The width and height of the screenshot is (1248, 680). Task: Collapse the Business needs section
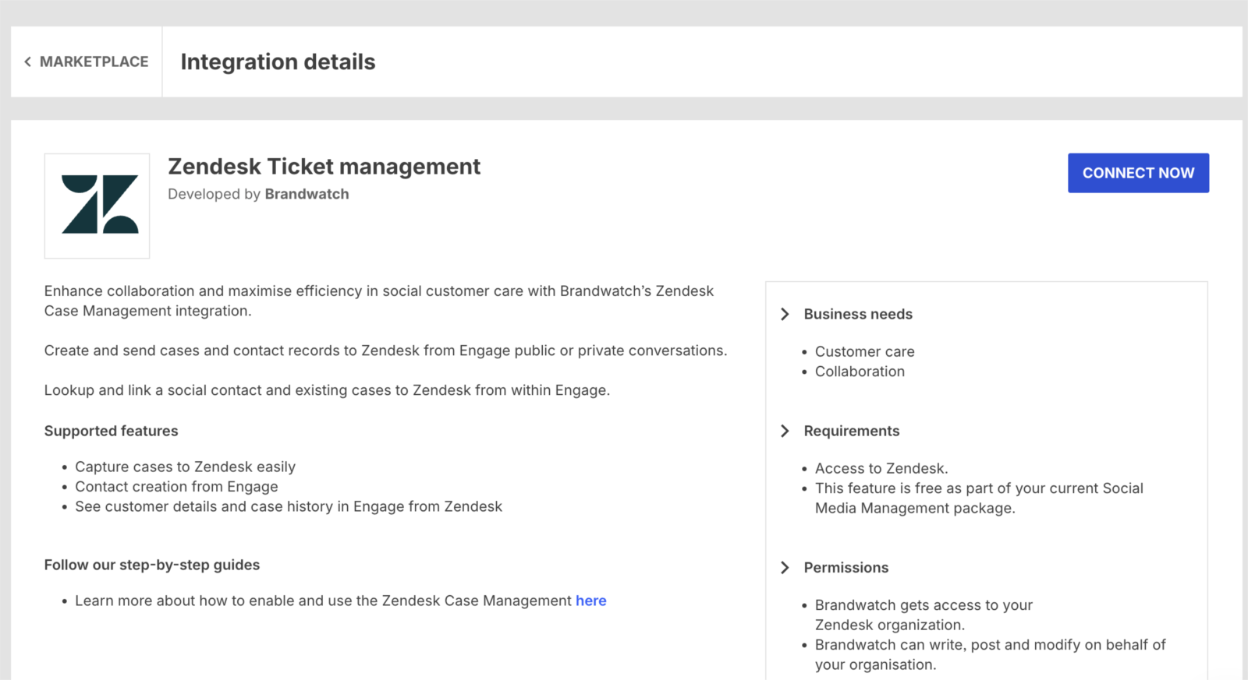point(785,314)
